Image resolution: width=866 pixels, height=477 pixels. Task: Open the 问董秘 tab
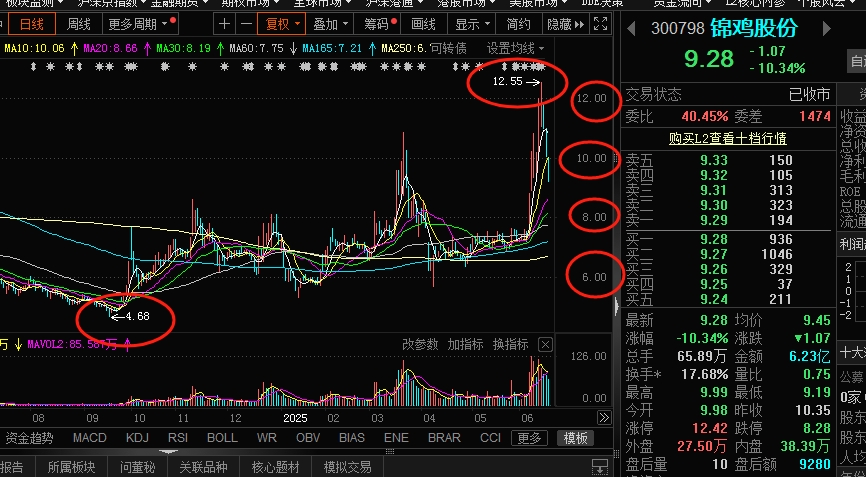click(x=138, y=467)
